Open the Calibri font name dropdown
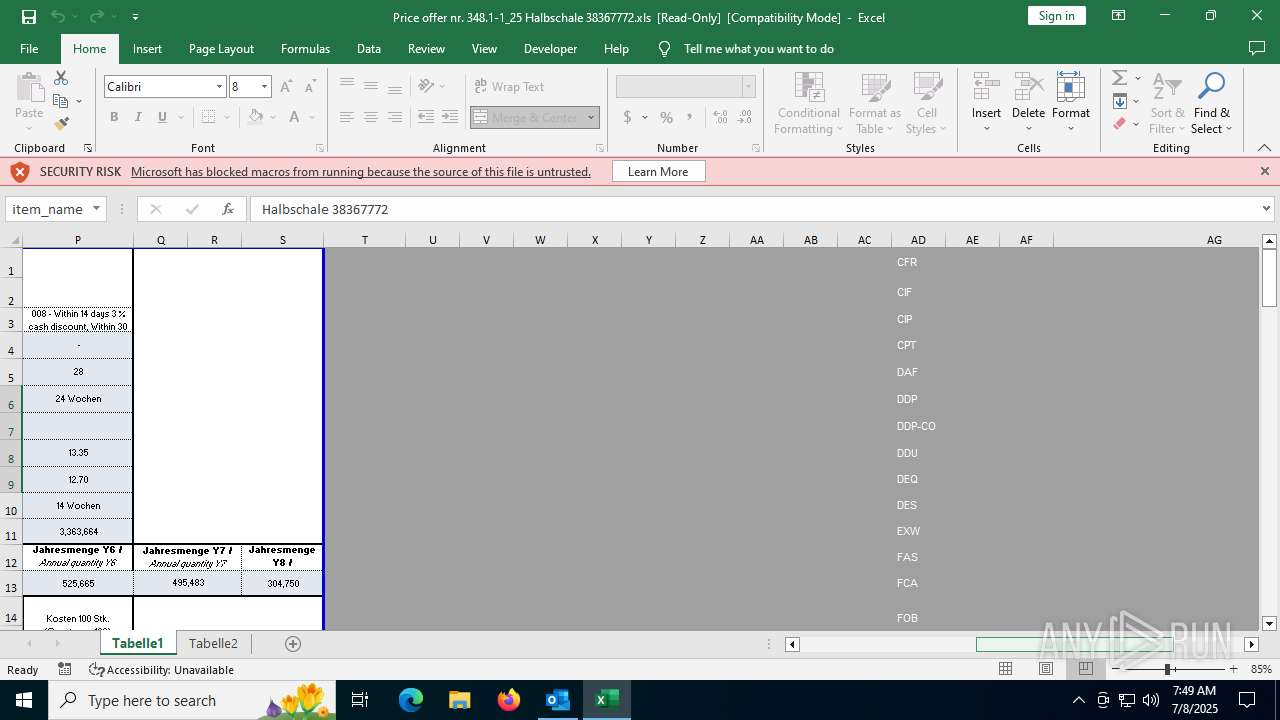The image size is (1280, 720). tap(219, 87)
